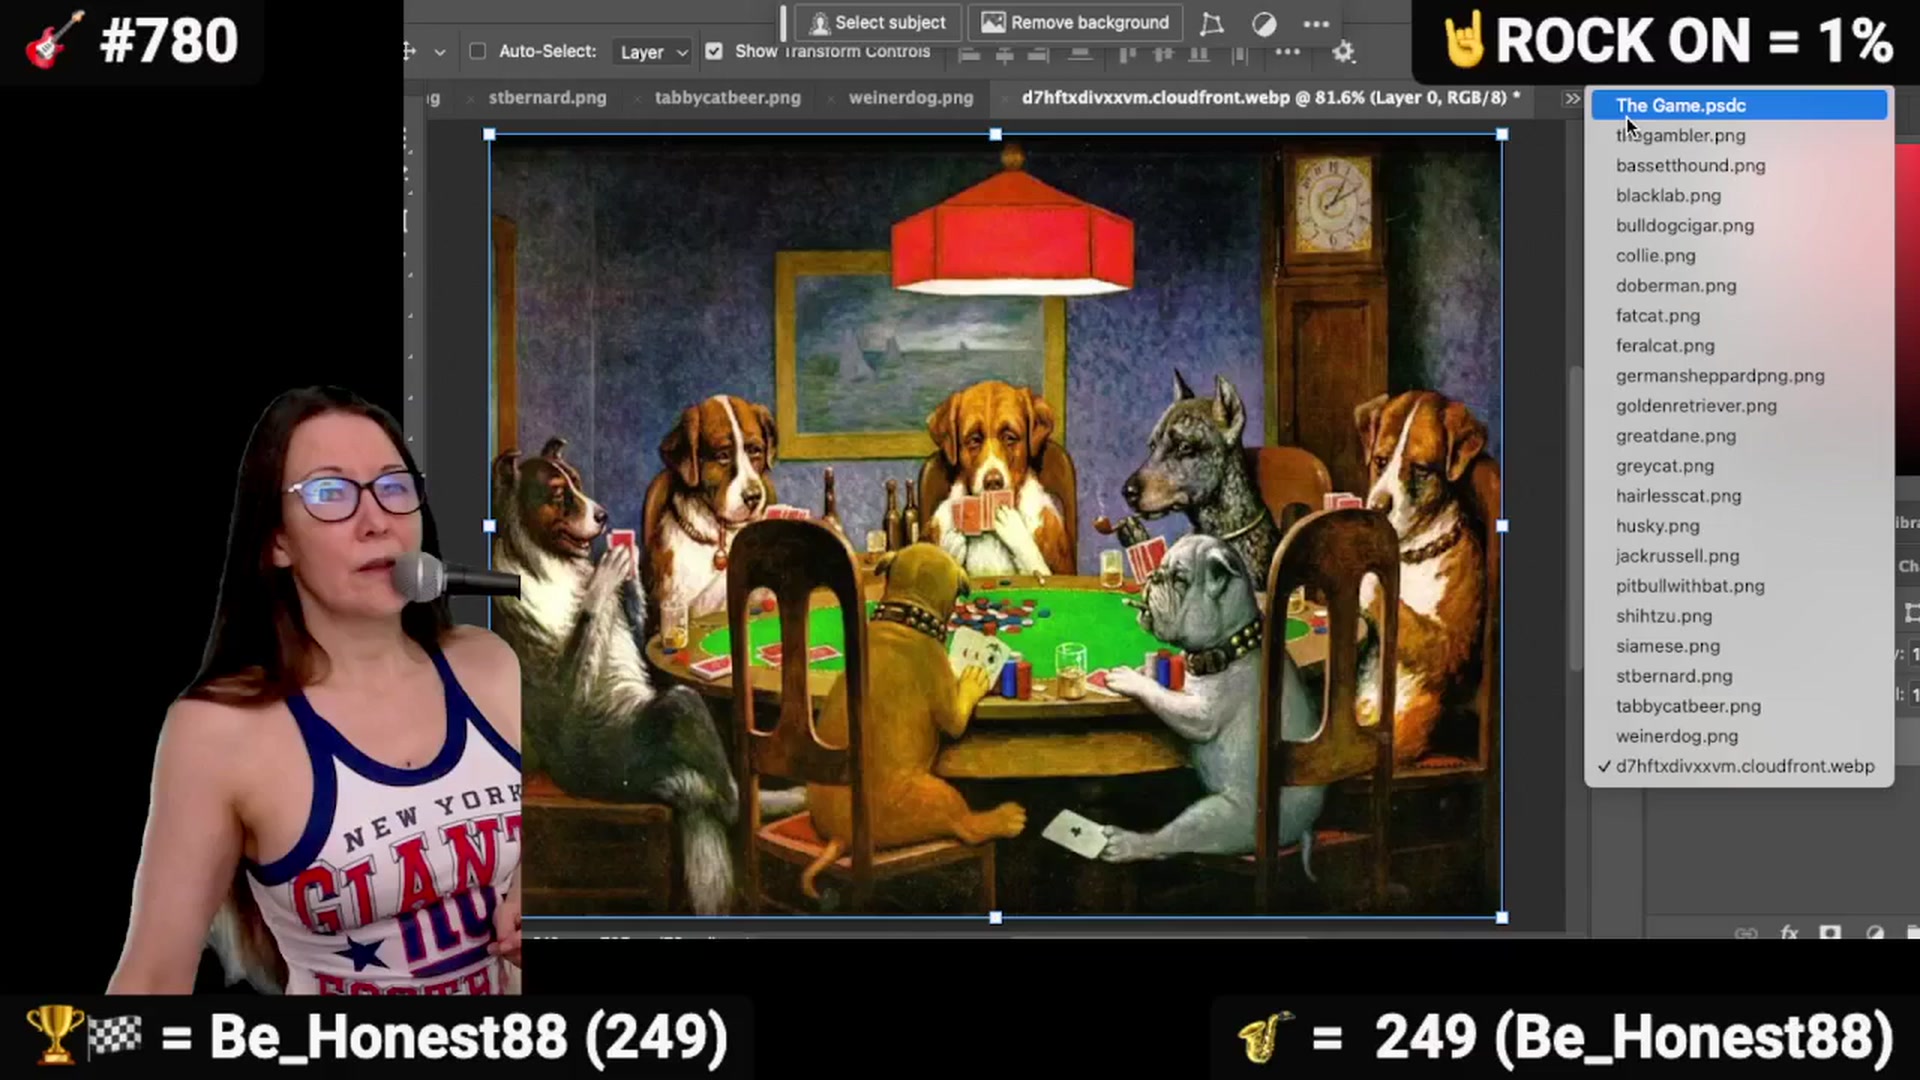
Task: Pick fatcat.png in the list
Action: tap(1739, 315)
